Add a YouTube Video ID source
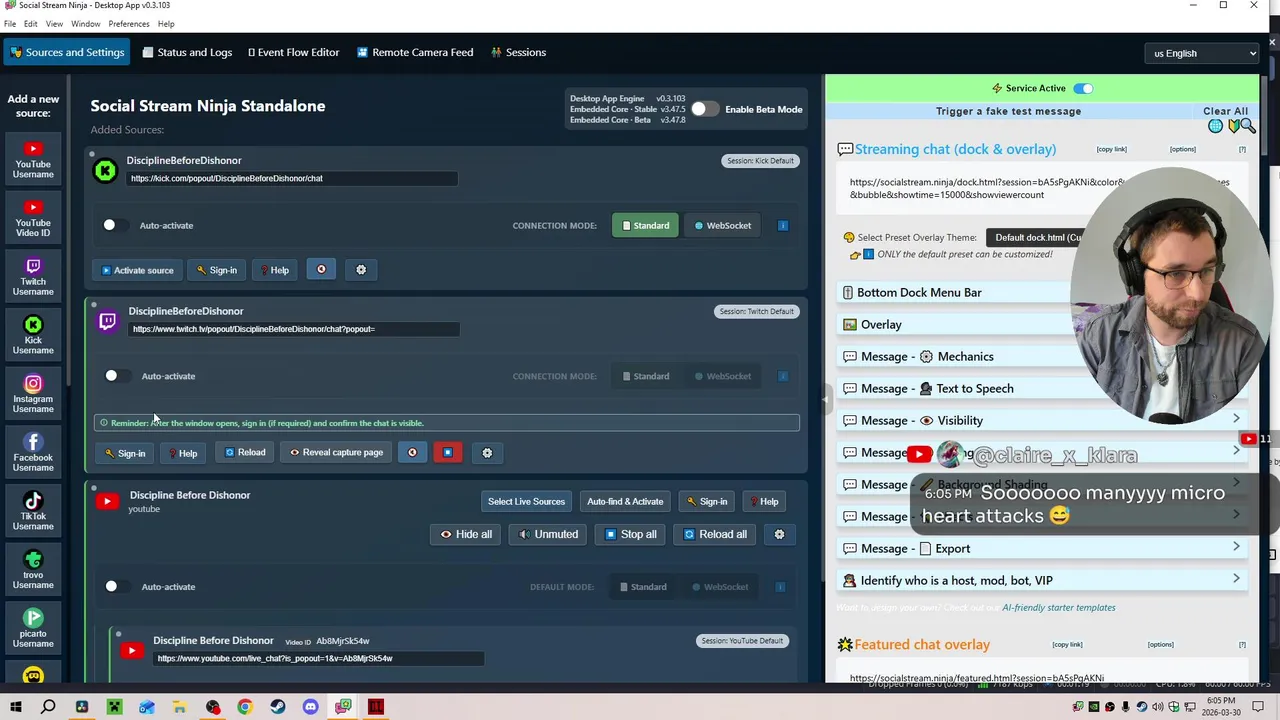 pyautogui.click(x=33, y=217)
